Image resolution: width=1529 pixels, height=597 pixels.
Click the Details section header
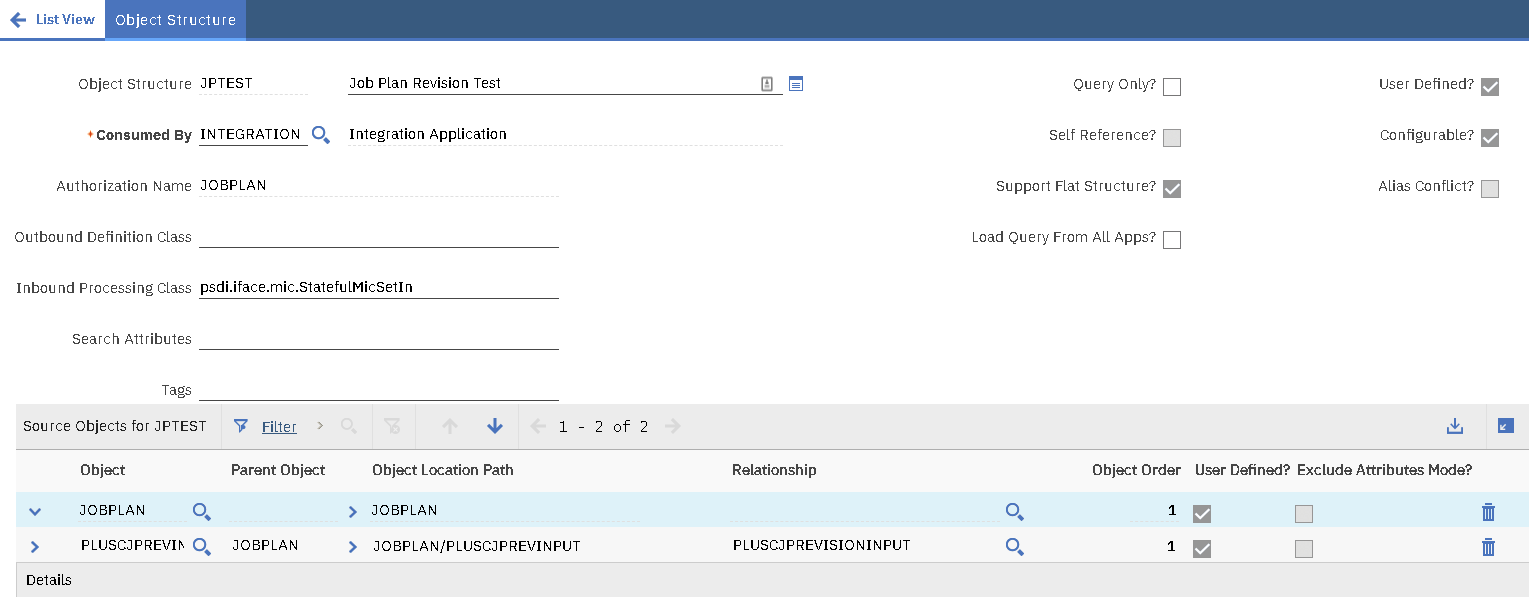(x=49, y=580)
